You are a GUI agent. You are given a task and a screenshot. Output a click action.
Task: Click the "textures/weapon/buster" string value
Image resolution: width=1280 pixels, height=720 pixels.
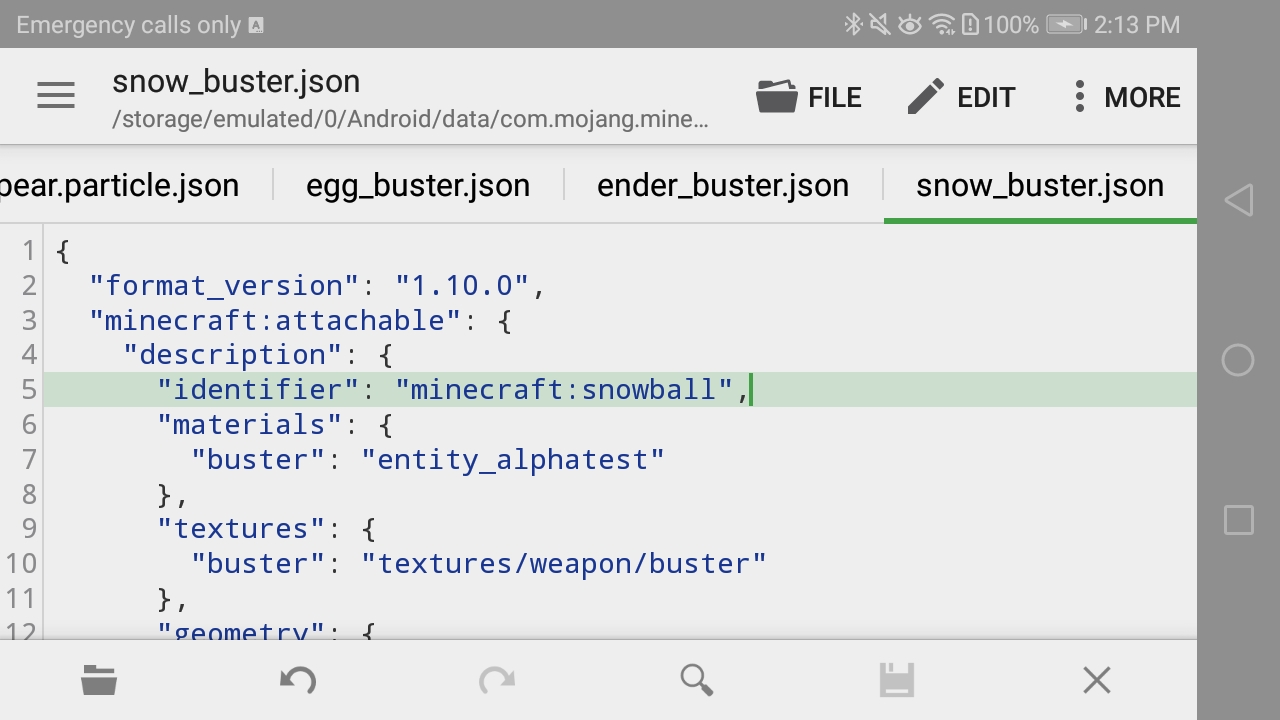click(x=564, y=564)
